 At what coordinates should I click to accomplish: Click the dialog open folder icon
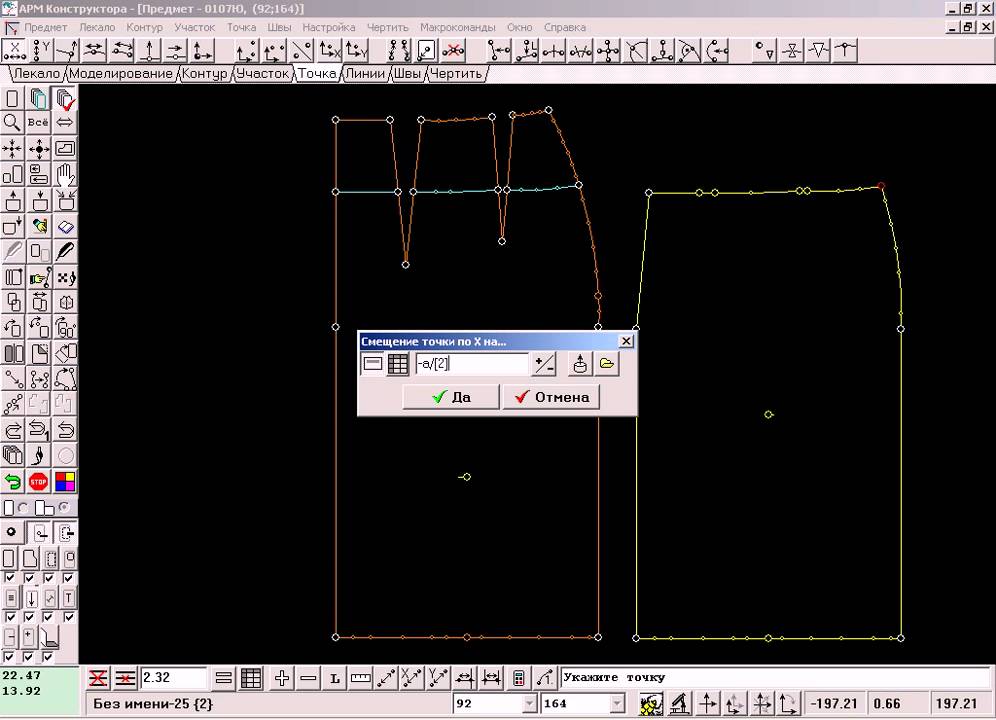click(607, 364)
